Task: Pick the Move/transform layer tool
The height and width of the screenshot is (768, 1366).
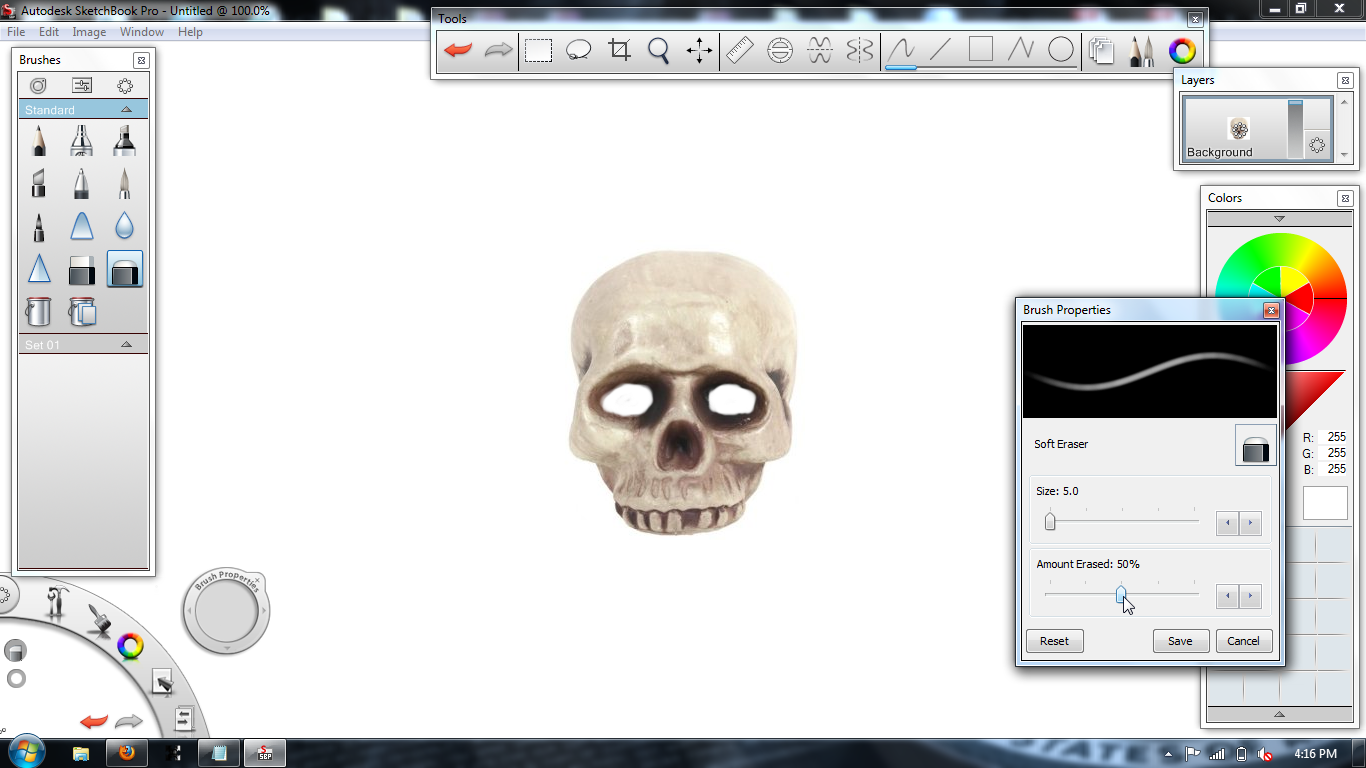Action: click(699, 50)
